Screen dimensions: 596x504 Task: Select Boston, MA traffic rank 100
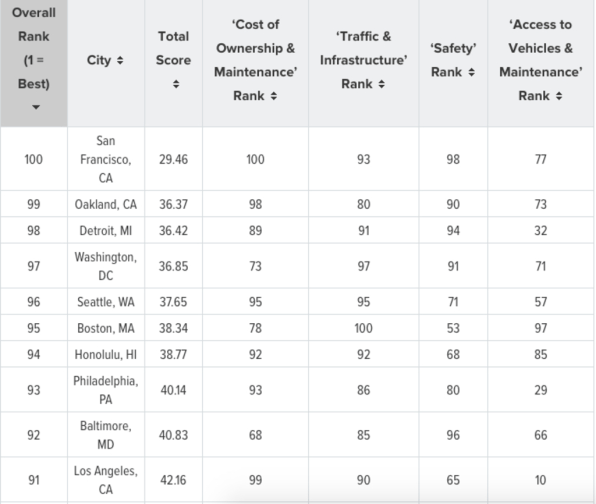click(x=363, y=328)
